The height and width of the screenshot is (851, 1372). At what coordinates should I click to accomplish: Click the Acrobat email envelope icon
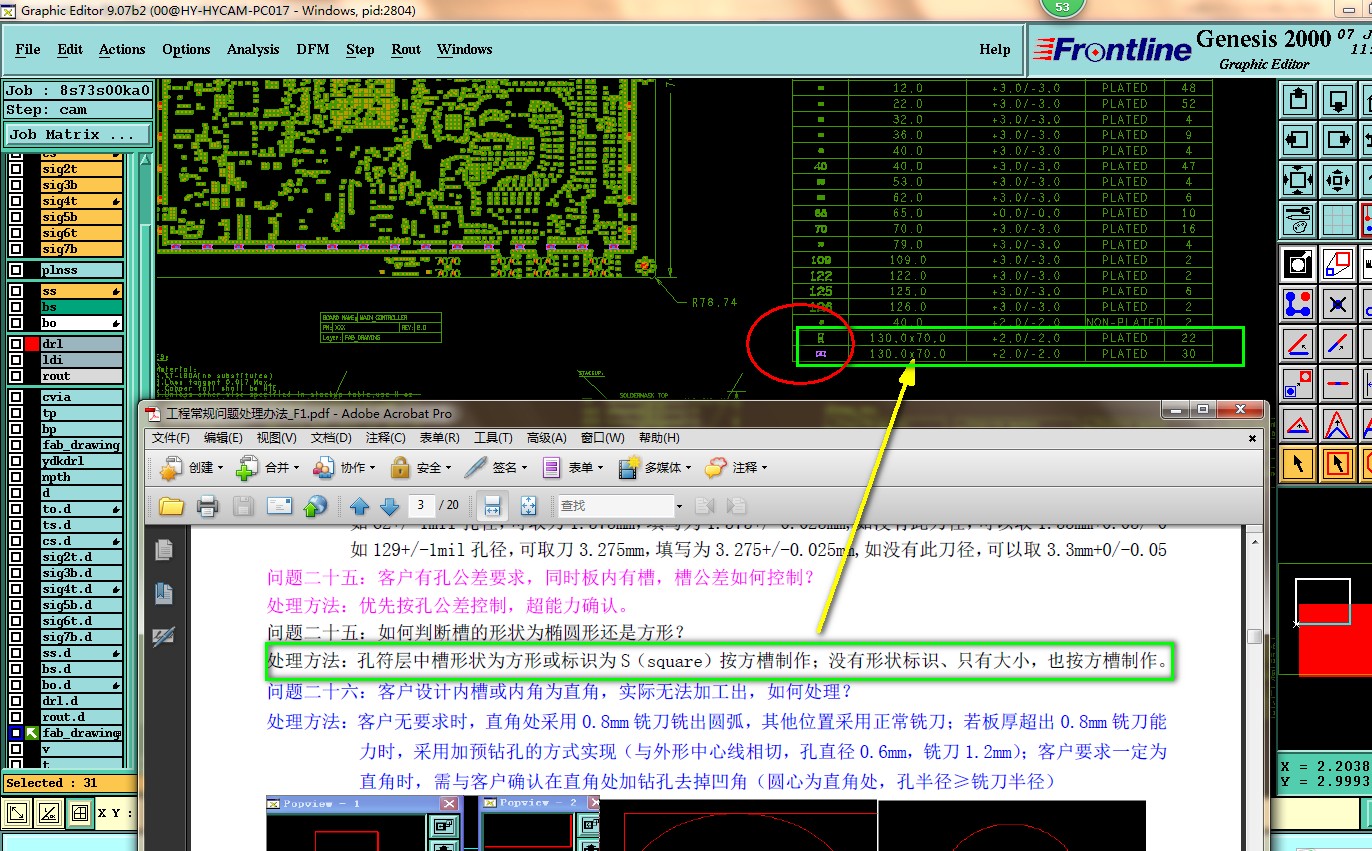coord(279,506)
